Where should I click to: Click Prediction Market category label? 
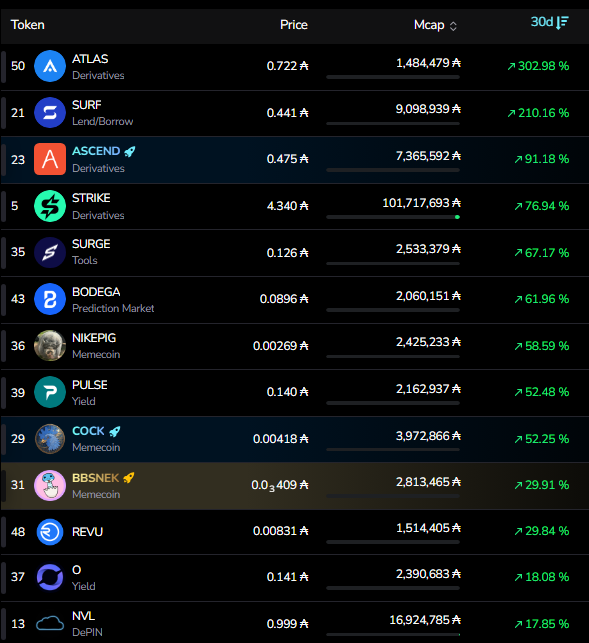click(x=113, y=308)
